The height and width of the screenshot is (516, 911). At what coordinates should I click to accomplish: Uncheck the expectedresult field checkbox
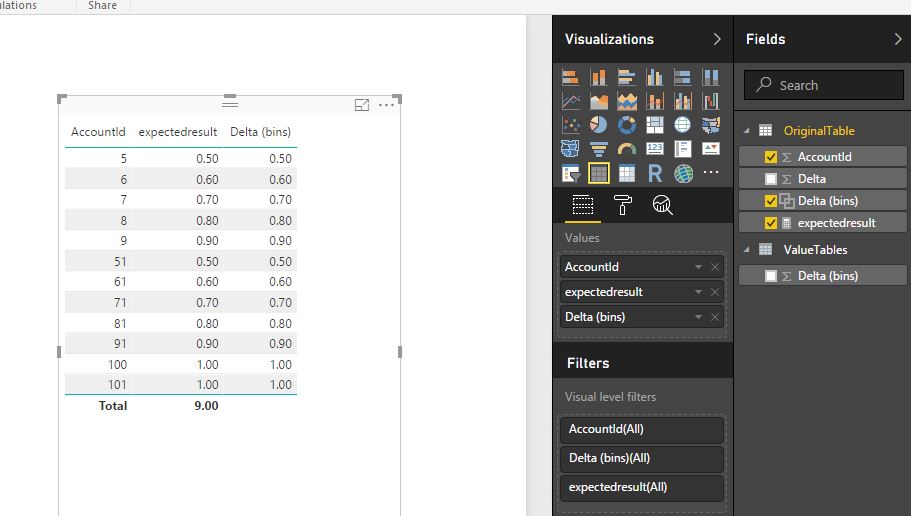[x=770, y=223]
